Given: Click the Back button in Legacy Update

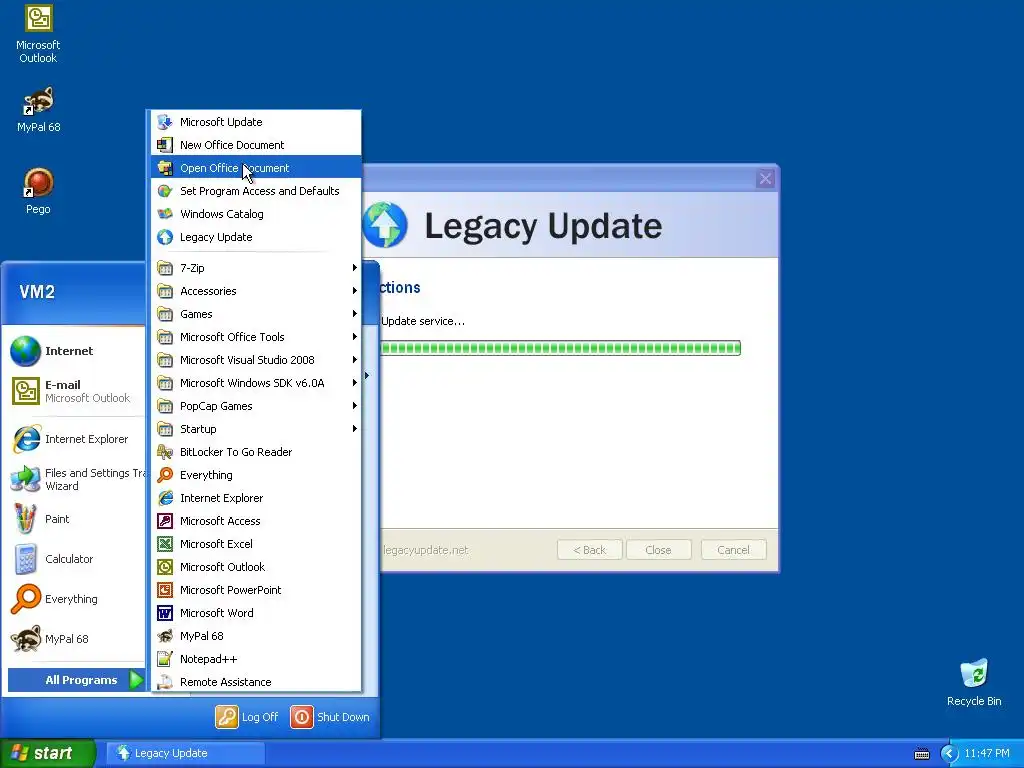Looking at the screenshot, I should [x=590, y=550].
